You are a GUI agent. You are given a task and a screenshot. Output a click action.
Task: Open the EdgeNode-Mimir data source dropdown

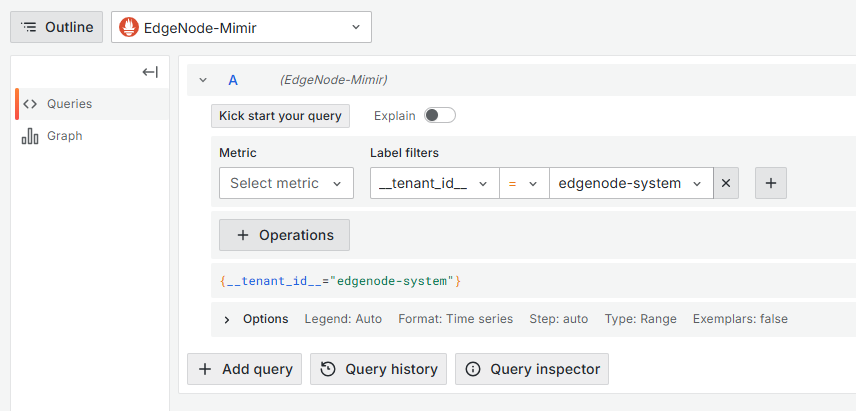click(x=241, y=28)
